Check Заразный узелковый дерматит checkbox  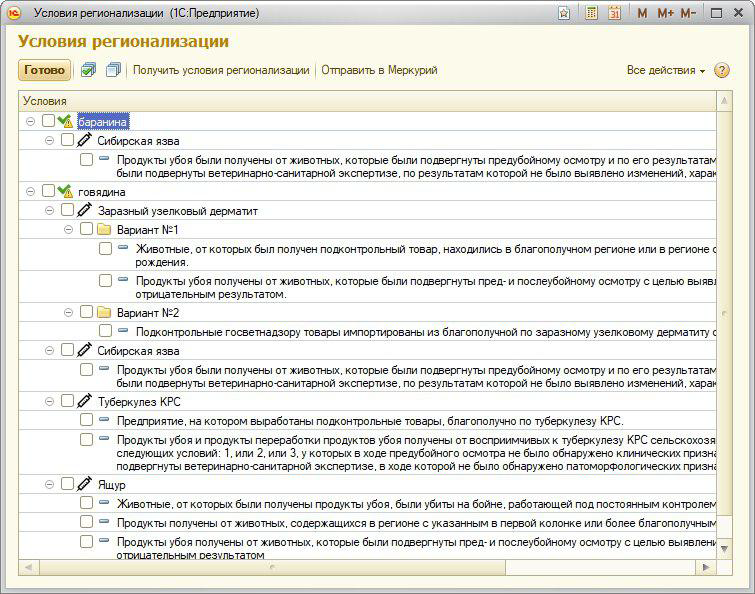pyautogui.click(x=67, y=210)
